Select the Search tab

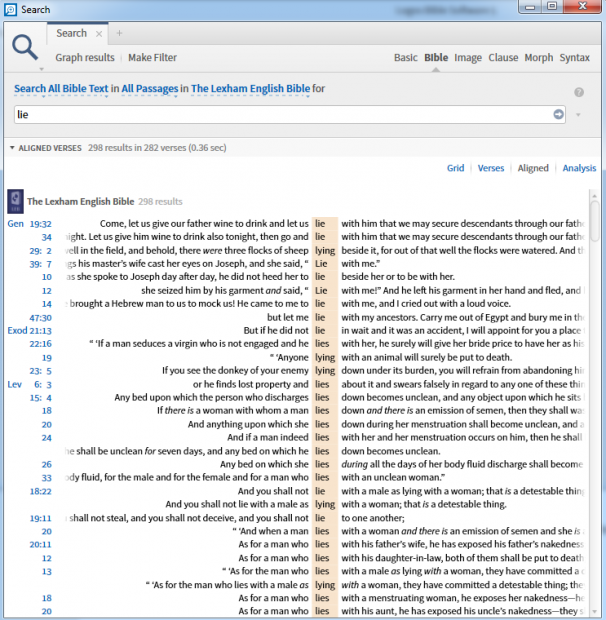[71, 33]
